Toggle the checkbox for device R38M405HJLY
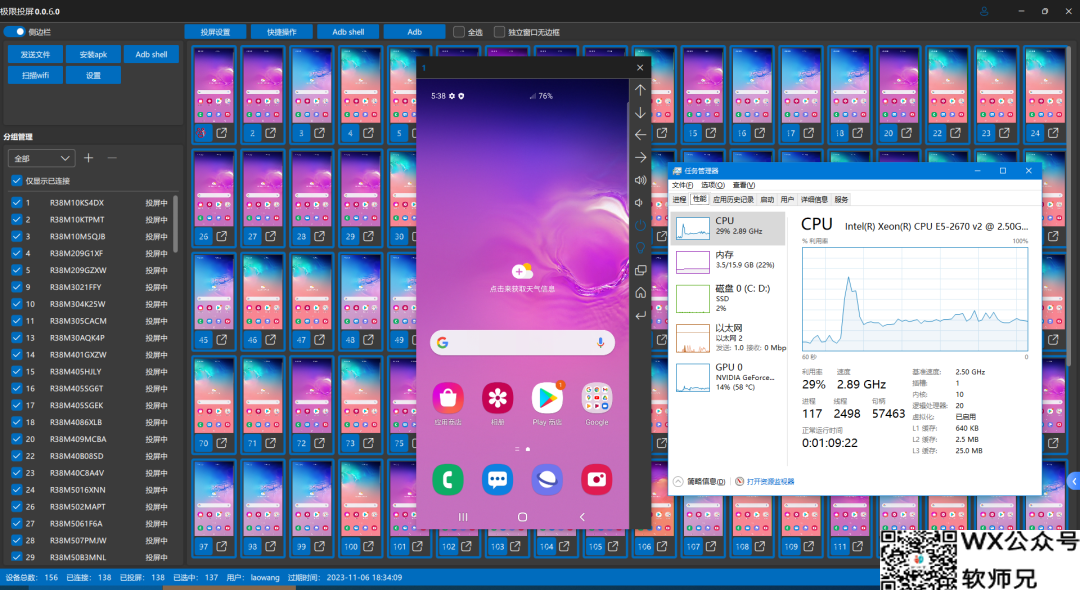Image resolution: width=1080 pixels, height=590 pixels. pyautogui.click(x=17, y=371)
